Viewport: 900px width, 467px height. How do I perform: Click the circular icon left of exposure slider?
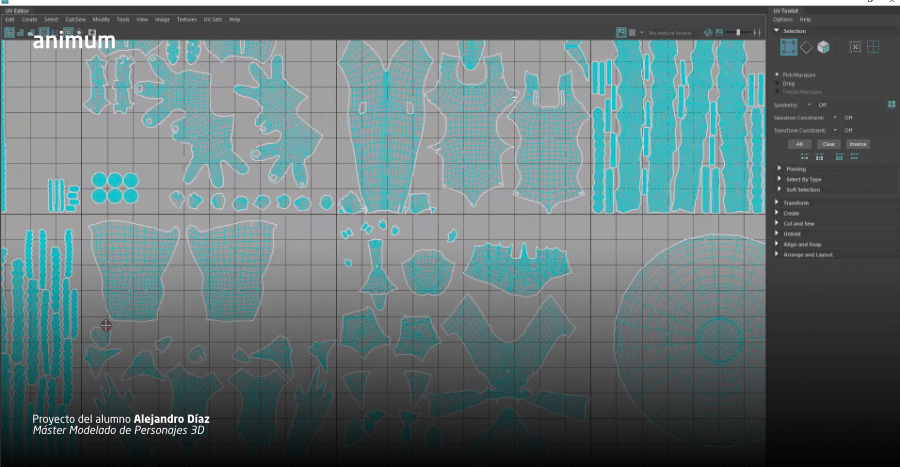(708, 33)
